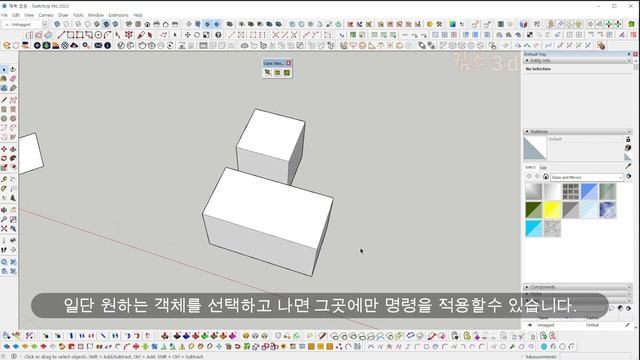Switch to the Front view house icon
The width and height of the screenshot is (640, 360).
tap(147, 24)
